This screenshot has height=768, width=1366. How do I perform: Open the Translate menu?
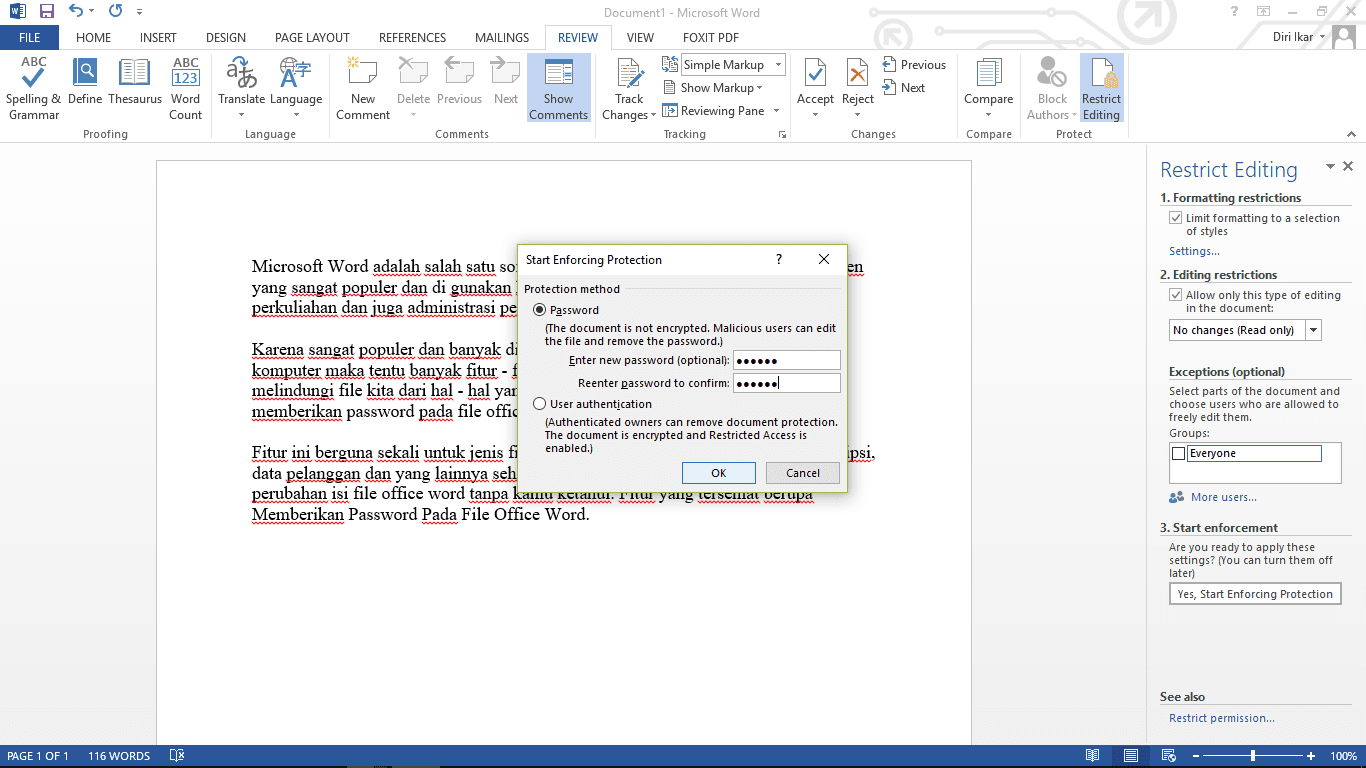coord(241,88)
